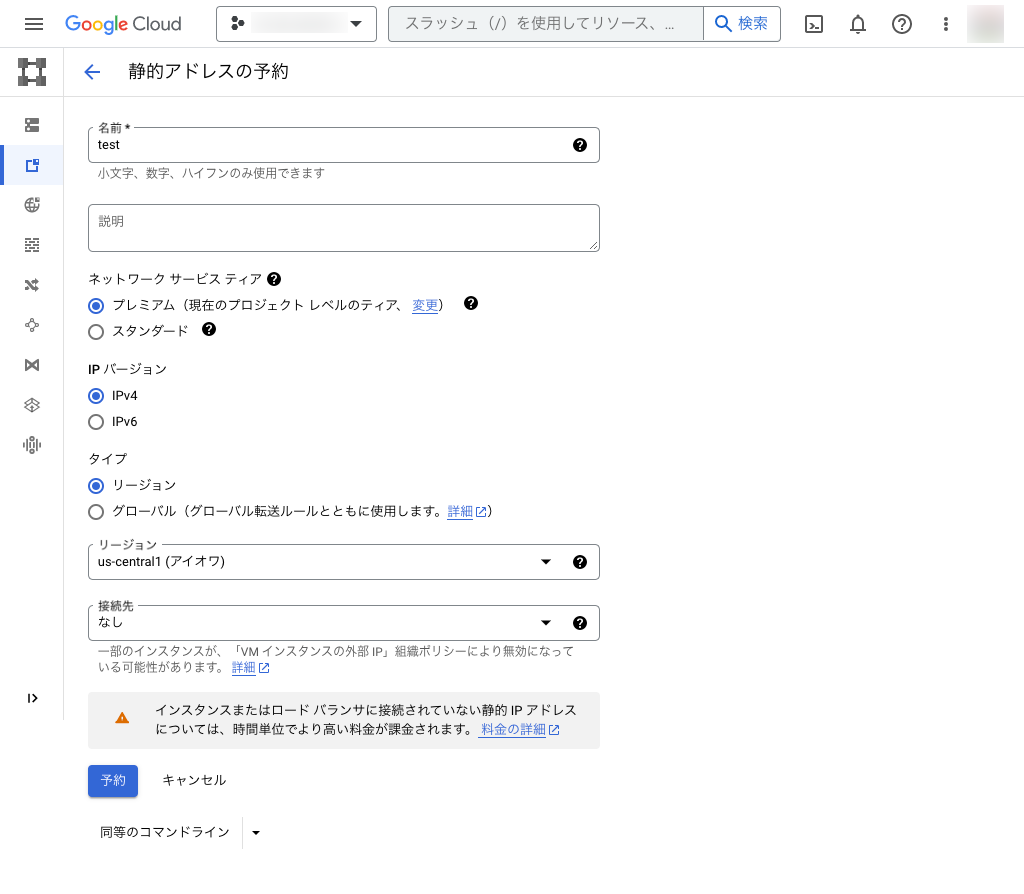Select the VPC network peering icon

click(31, 325)
